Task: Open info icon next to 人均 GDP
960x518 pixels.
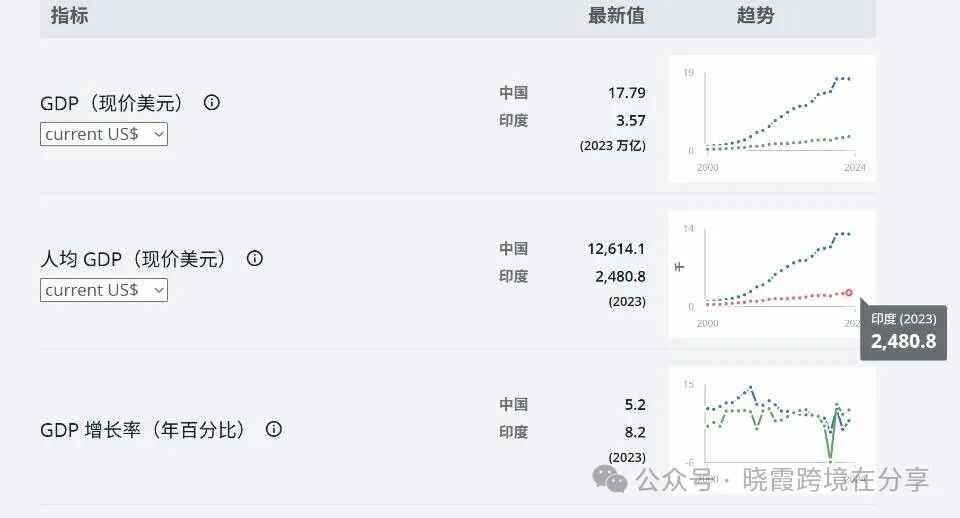Action: pyautogui.click(x=255, y=258)
